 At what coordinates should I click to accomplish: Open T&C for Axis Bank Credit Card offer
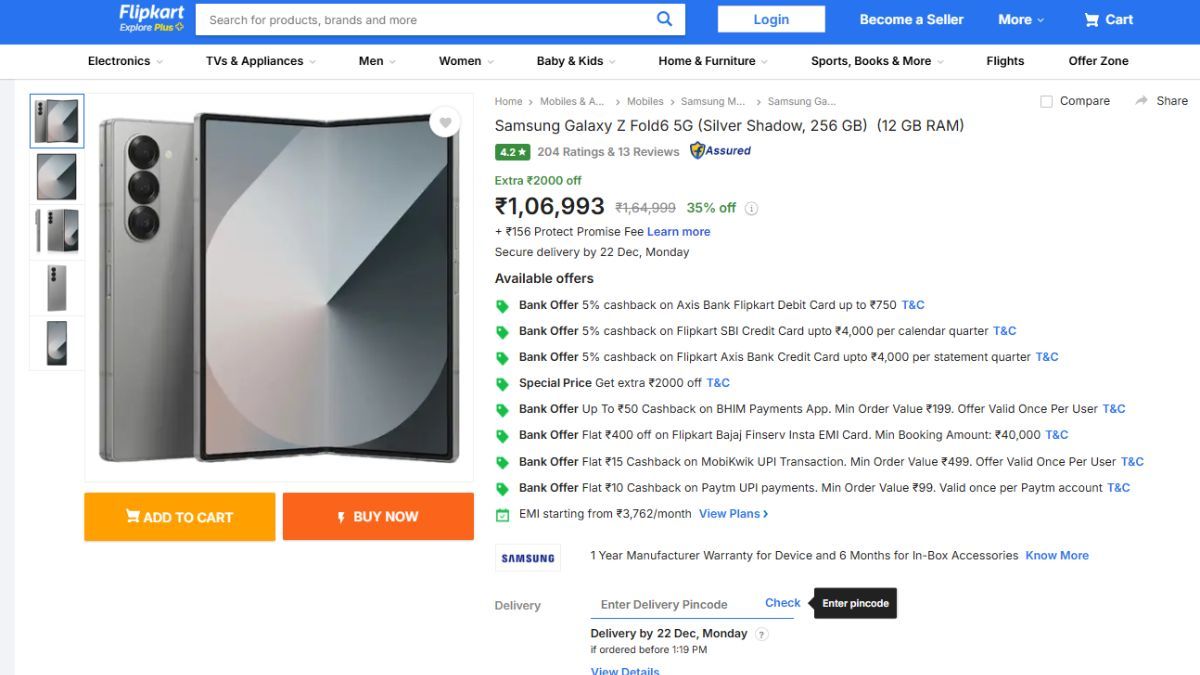(1047, 357)
